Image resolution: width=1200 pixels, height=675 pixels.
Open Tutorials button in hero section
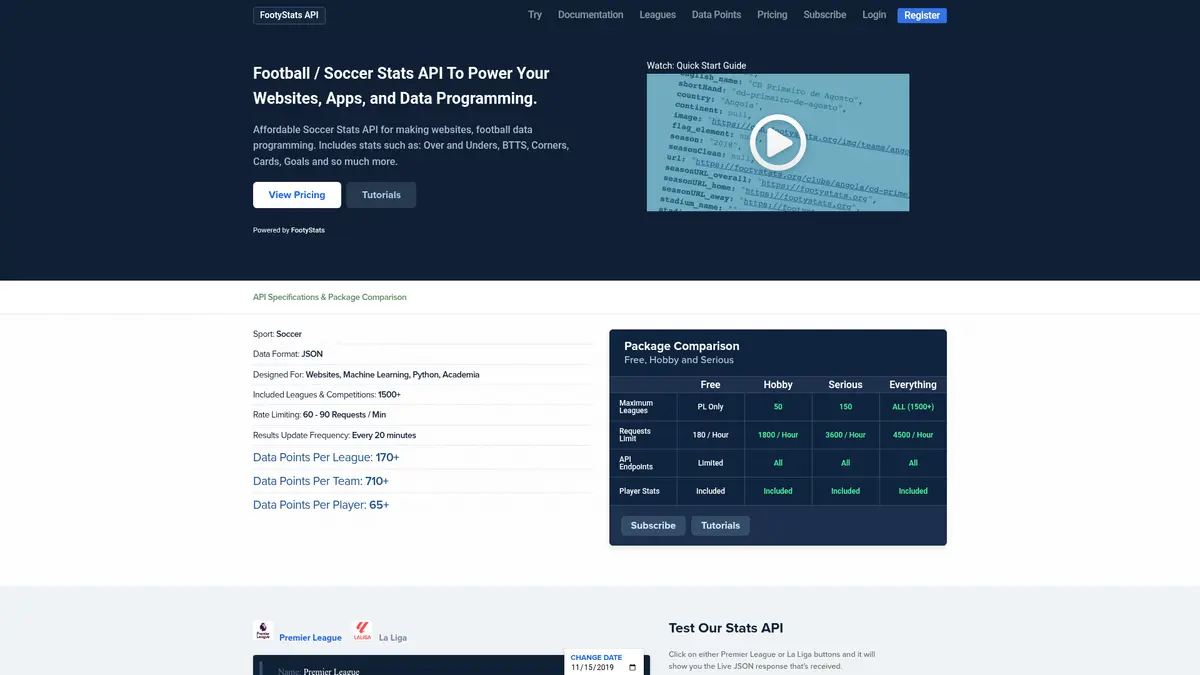point(381,195)
